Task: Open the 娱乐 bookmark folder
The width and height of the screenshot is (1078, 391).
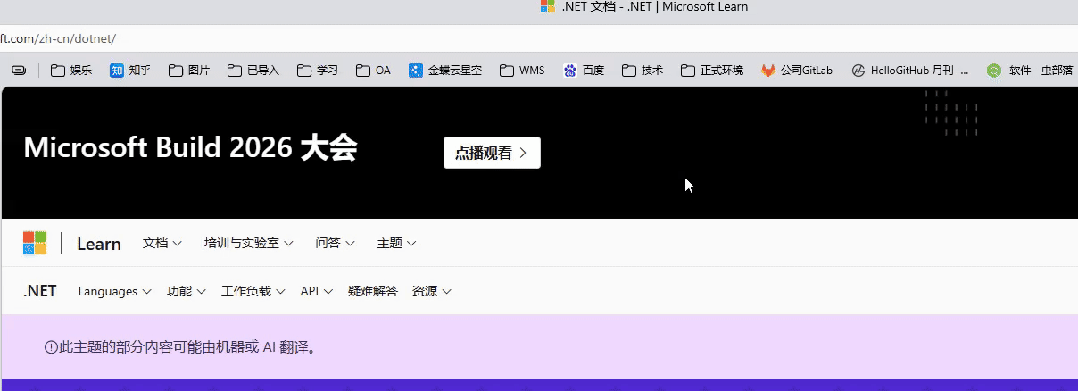Action: point(72,70)
